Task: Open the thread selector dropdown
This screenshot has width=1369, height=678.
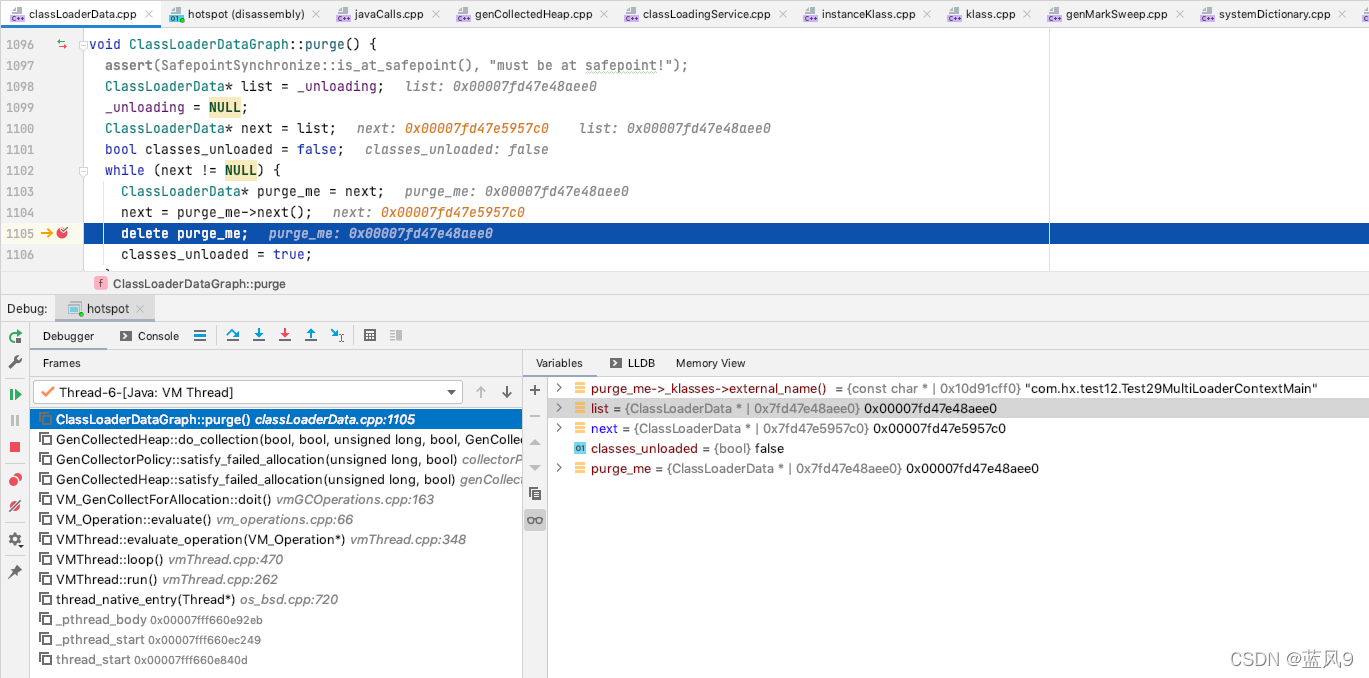Action: pyautogui.click(x=452, y=392)
